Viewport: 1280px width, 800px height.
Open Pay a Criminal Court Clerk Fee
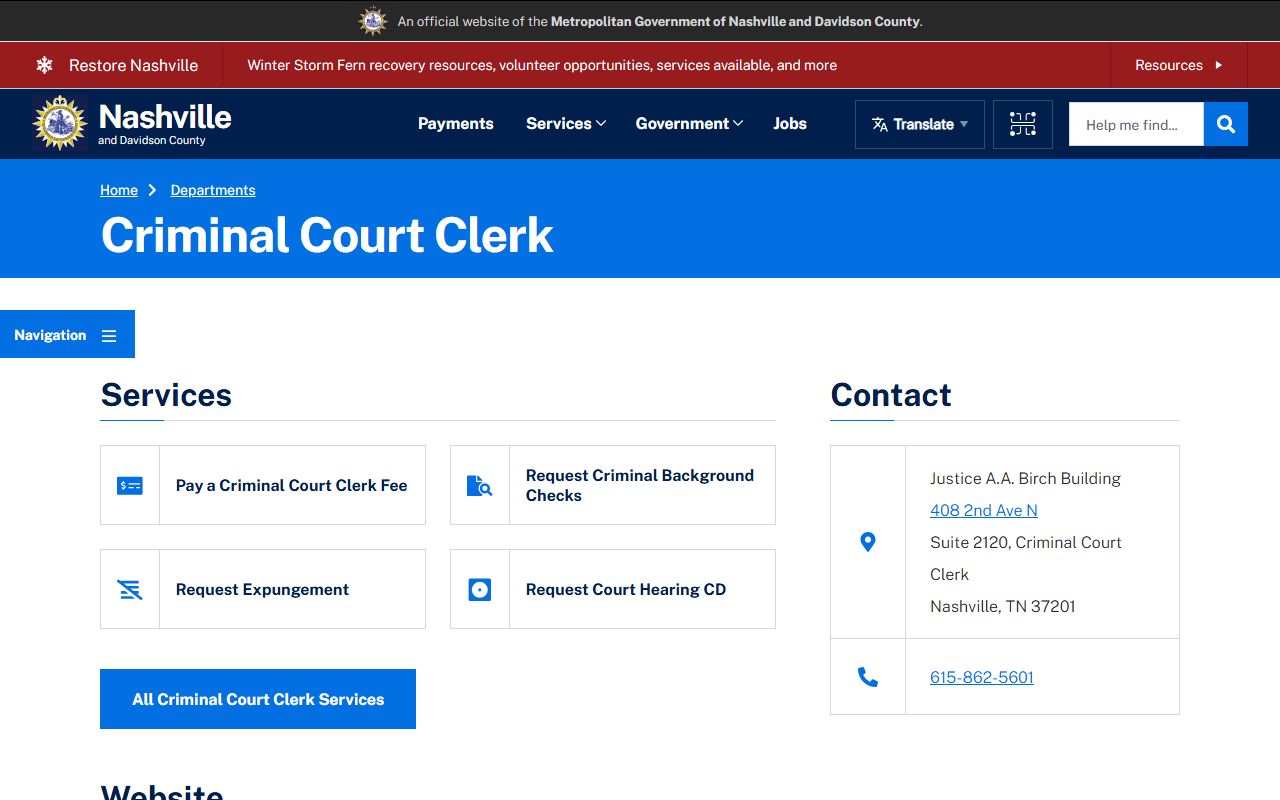263,485
